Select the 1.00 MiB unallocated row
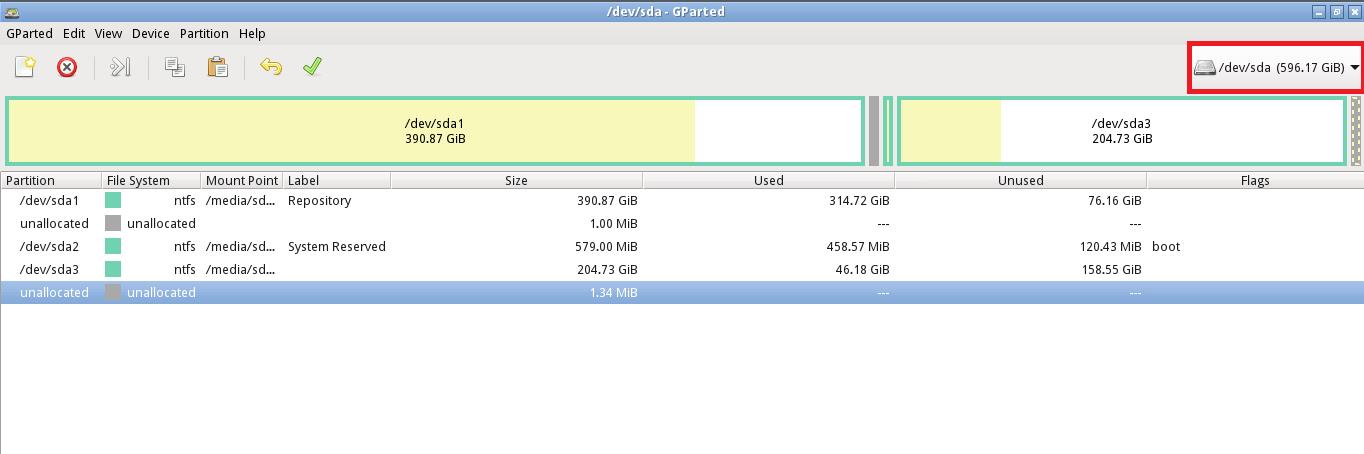Viewport: 1364px width, 454px height. click(x=682, y=223)
